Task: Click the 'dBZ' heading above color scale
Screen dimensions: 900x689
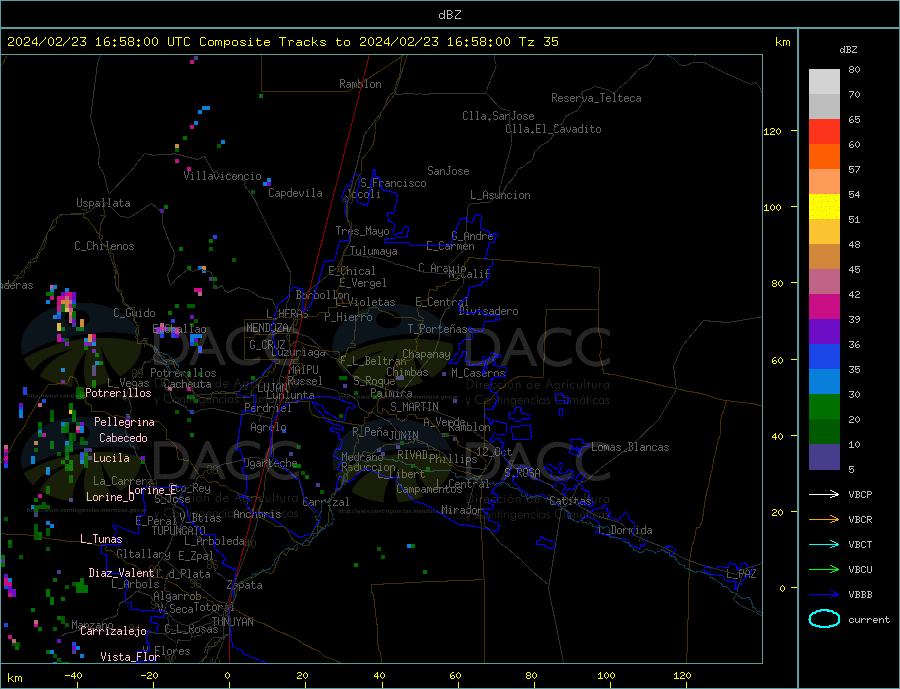Action: click(x=848, y=50)
